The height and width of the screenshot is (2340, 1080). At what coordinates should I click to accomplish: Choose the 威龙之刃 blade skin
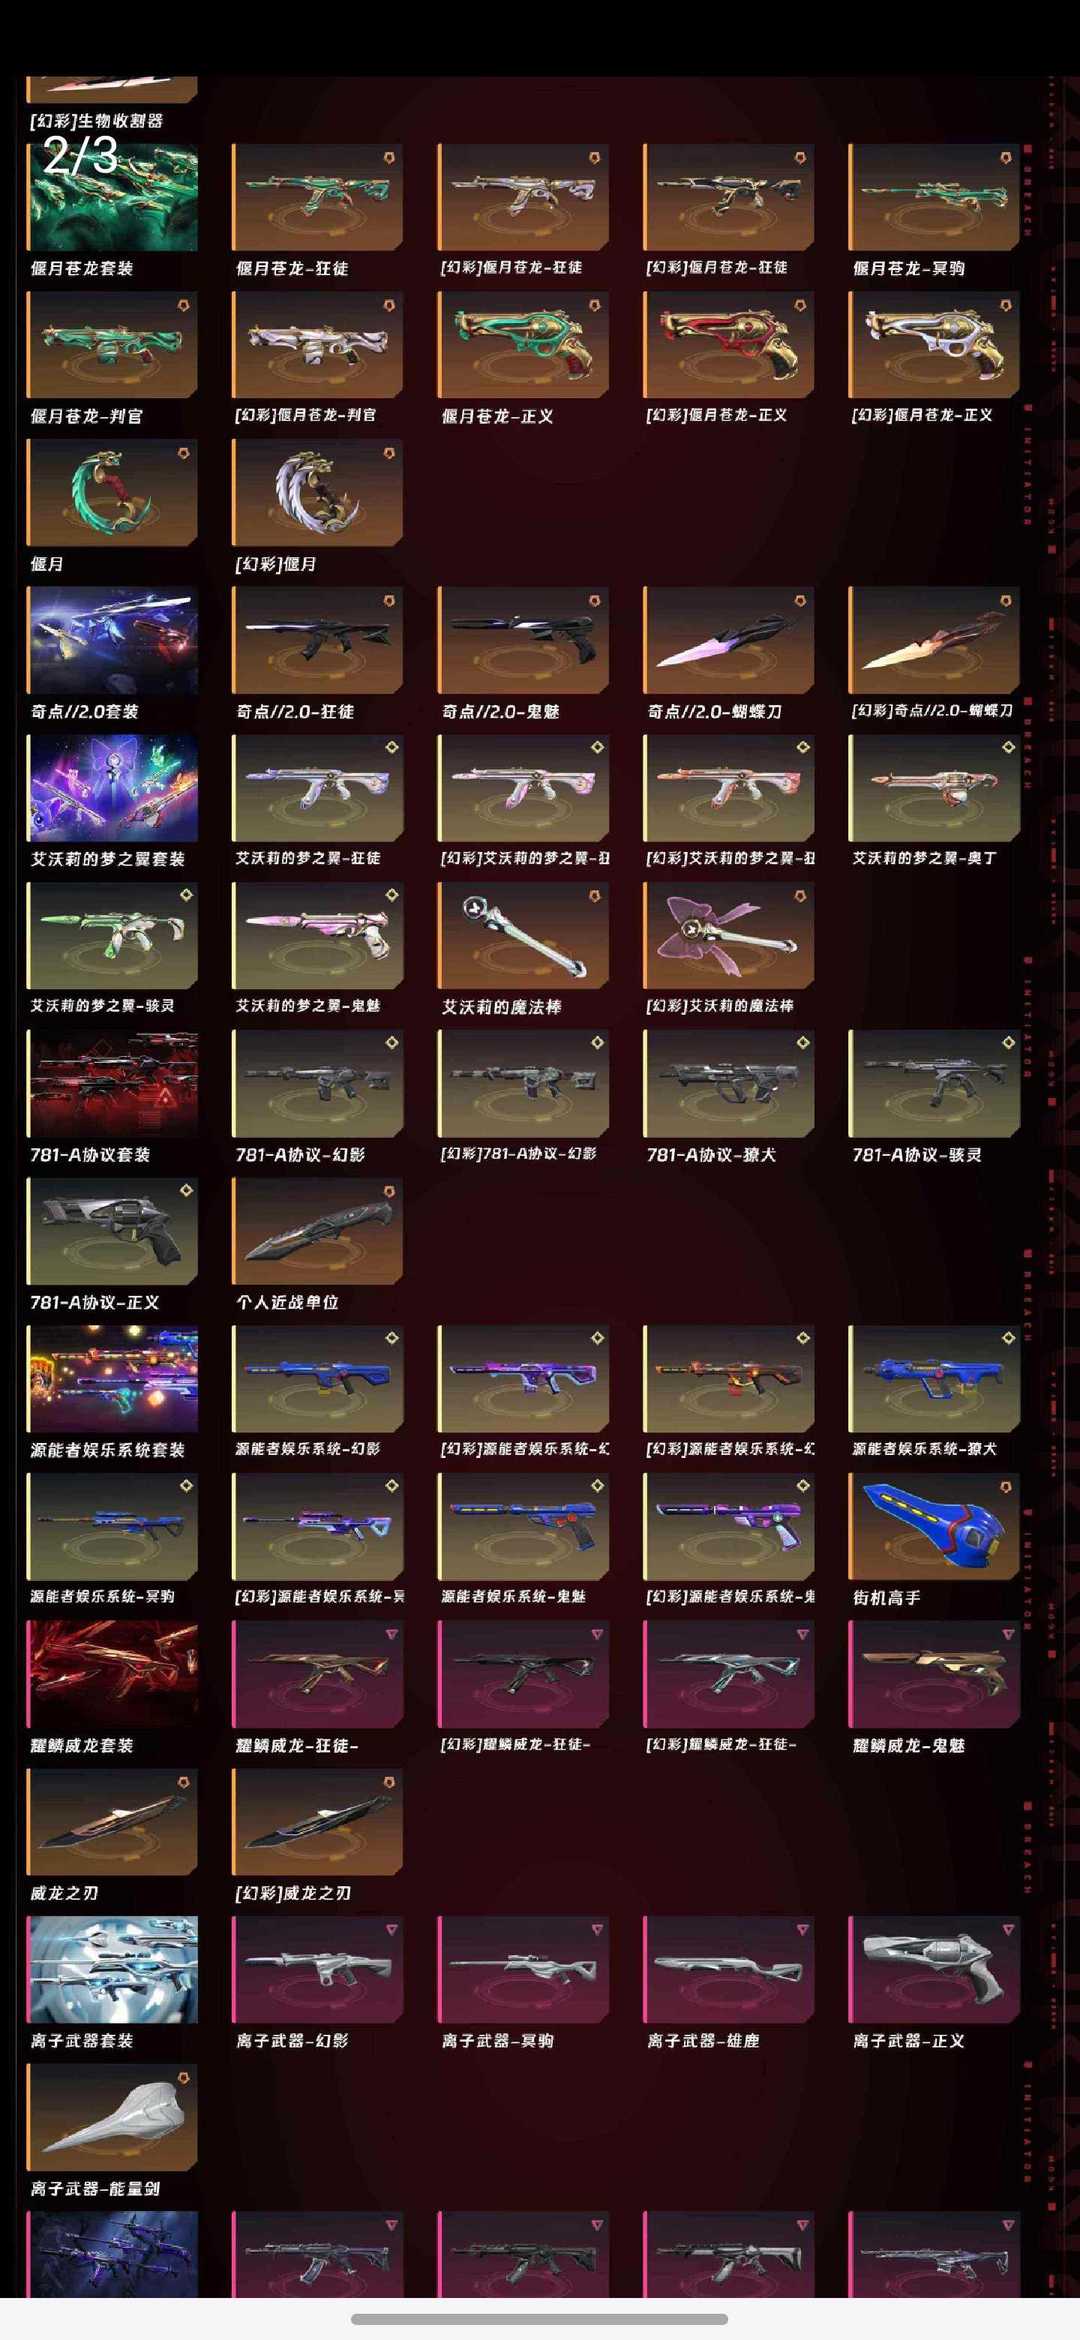click(112, 1822)
